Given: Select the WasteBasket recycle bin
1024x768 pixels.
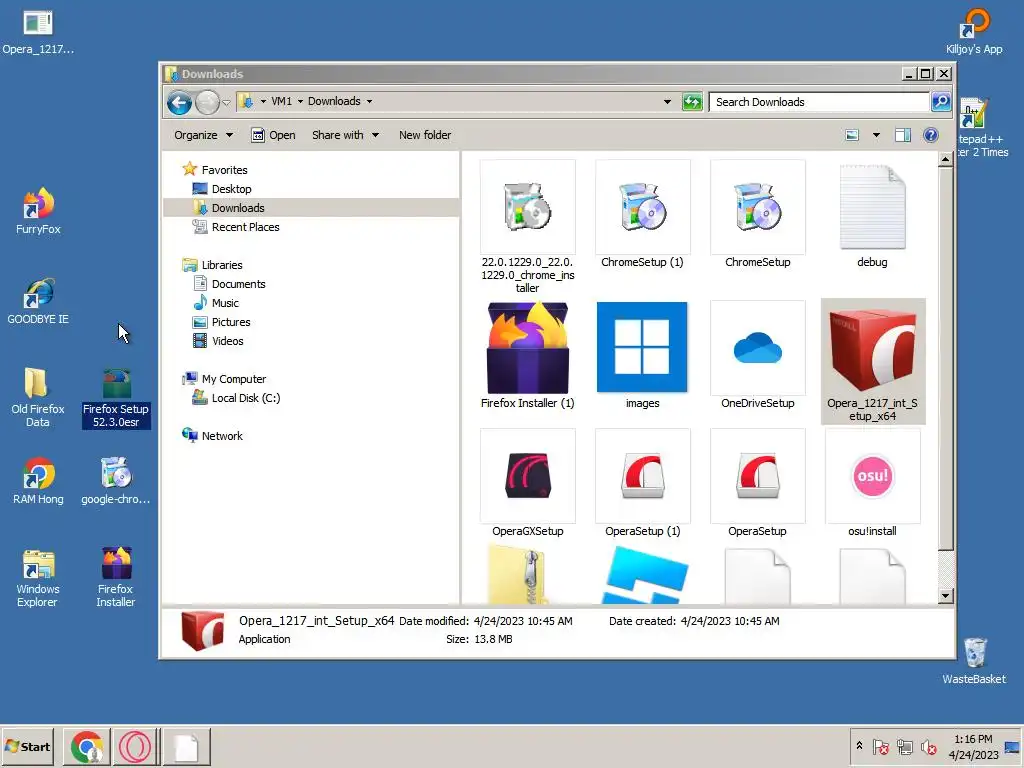Looking at the screenshot, I should [x=974, y=661].
